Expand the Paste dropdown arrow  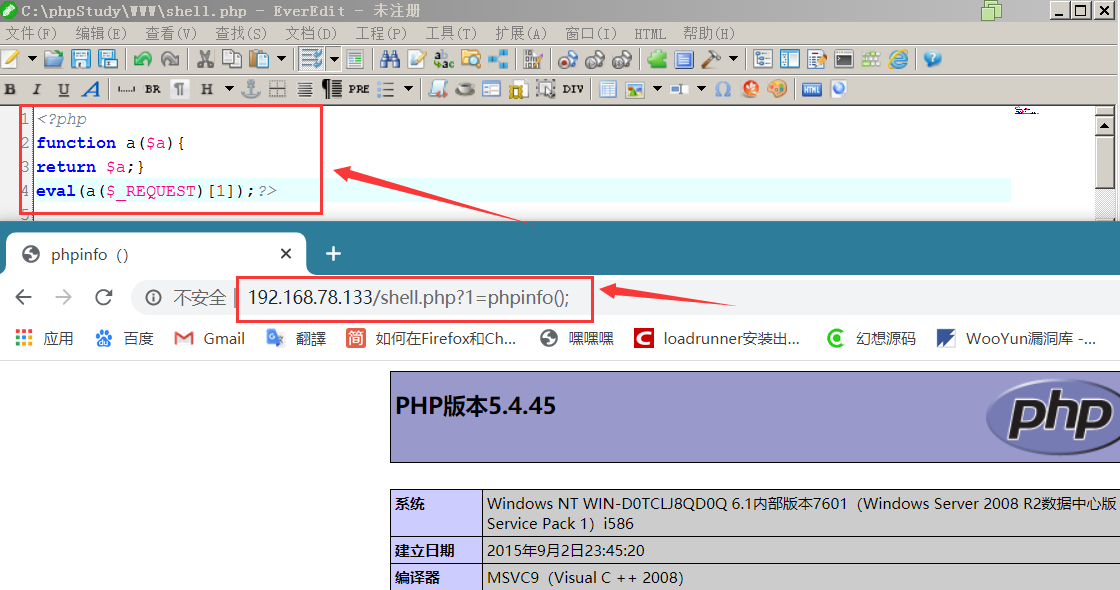281,59
